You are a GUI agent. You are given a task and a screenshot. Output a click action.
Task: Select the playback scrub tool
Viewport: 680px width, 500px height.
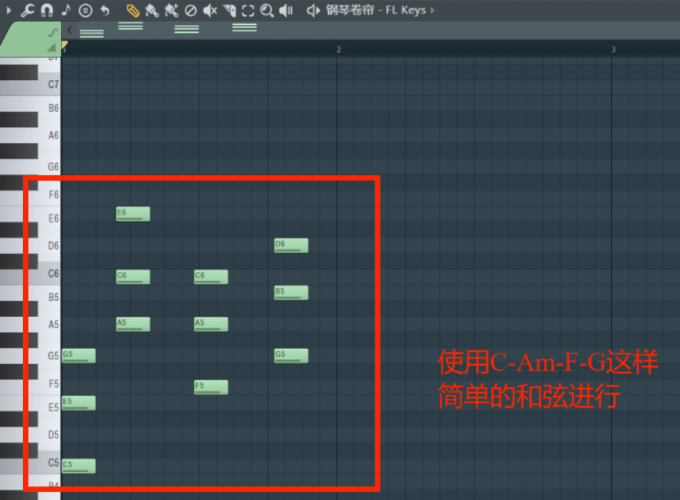[286, 10]
